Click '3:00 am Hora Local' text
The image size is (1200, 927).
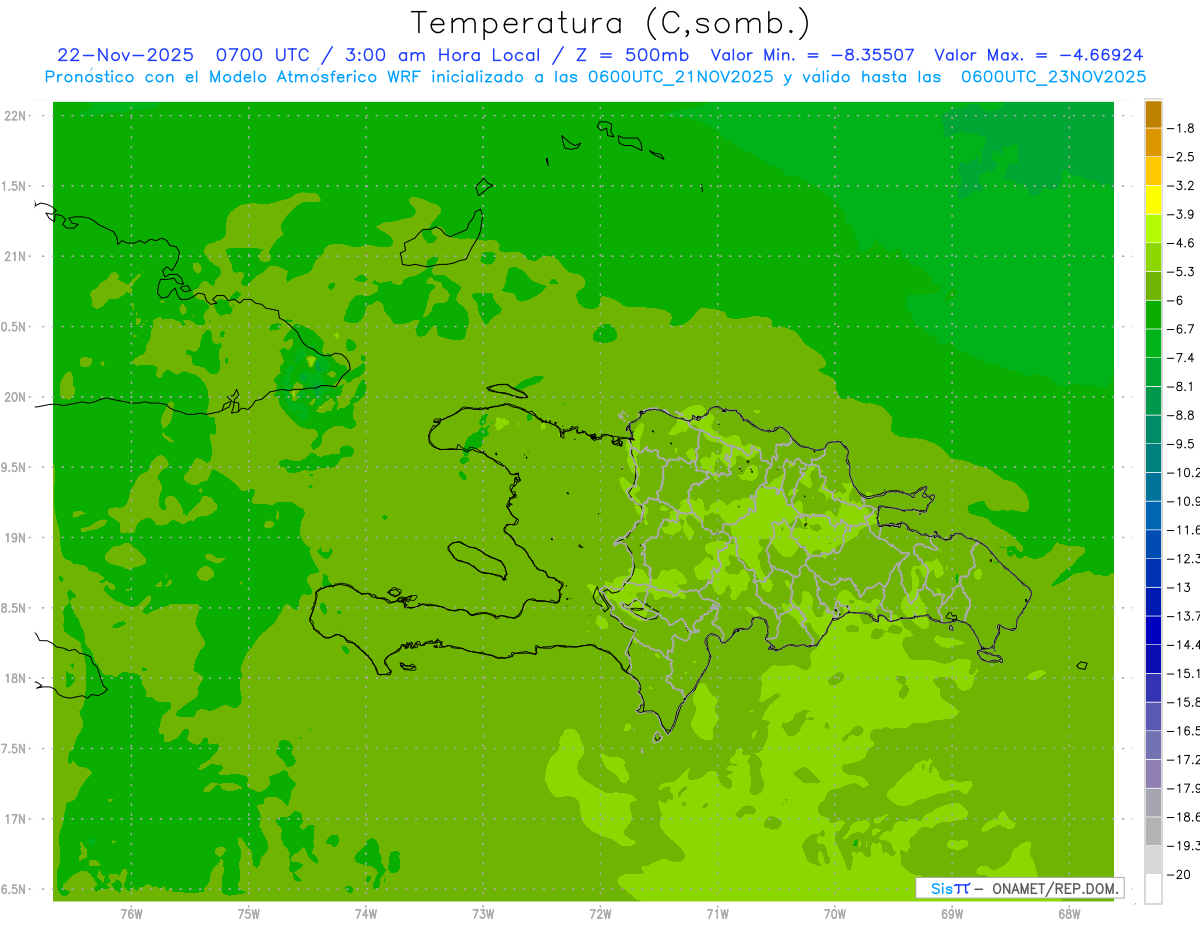click(441, 55)
